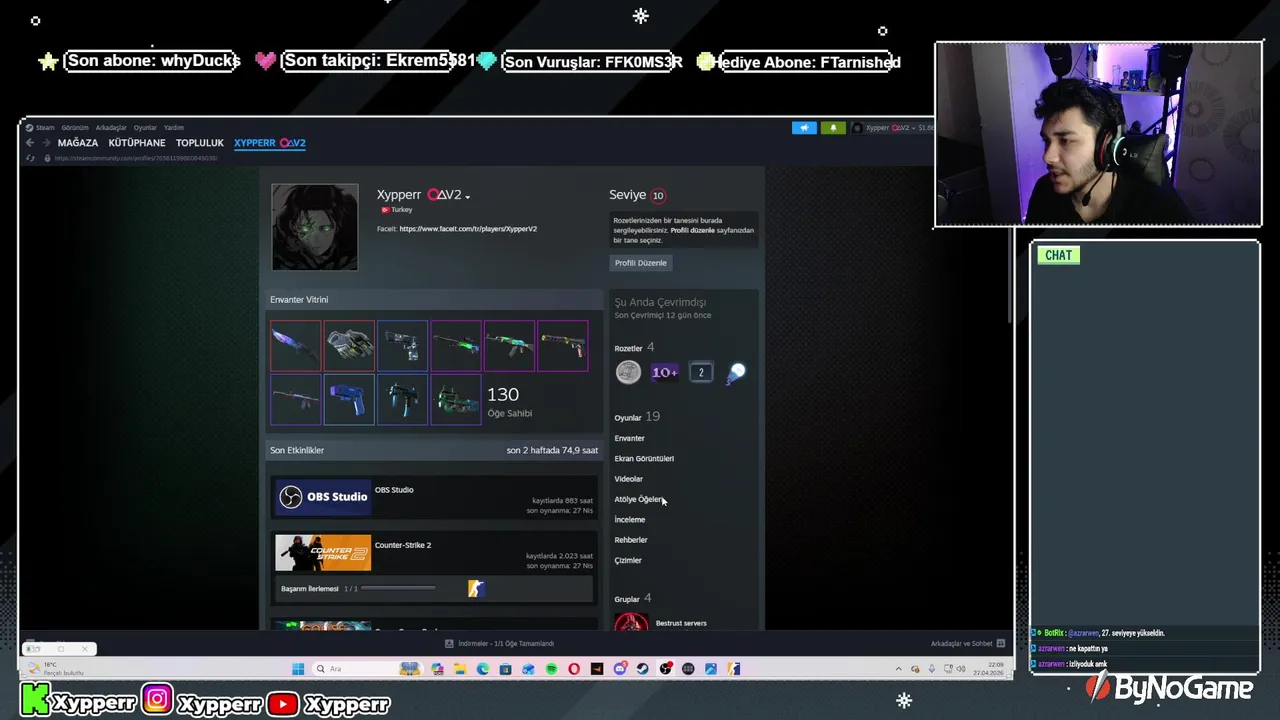Viewport: 1280px width, 720px height.
Task: Open the Gruplar 4 link
Action: (x=633, y=598)
